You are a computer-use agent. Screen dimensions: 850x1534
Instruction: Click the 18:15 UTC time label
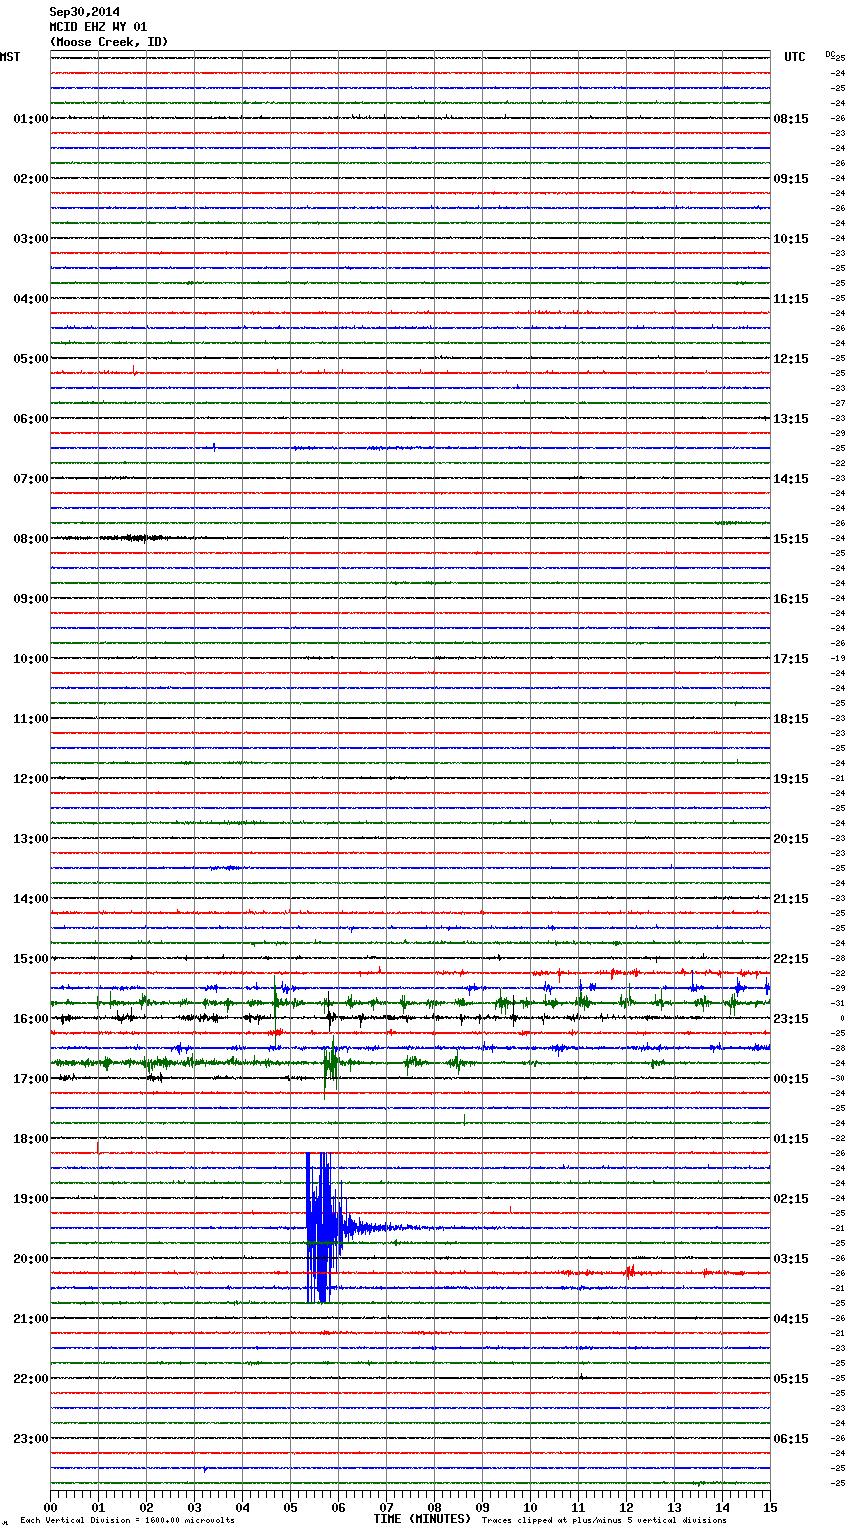pyautogui.click(x=791, y=719)
